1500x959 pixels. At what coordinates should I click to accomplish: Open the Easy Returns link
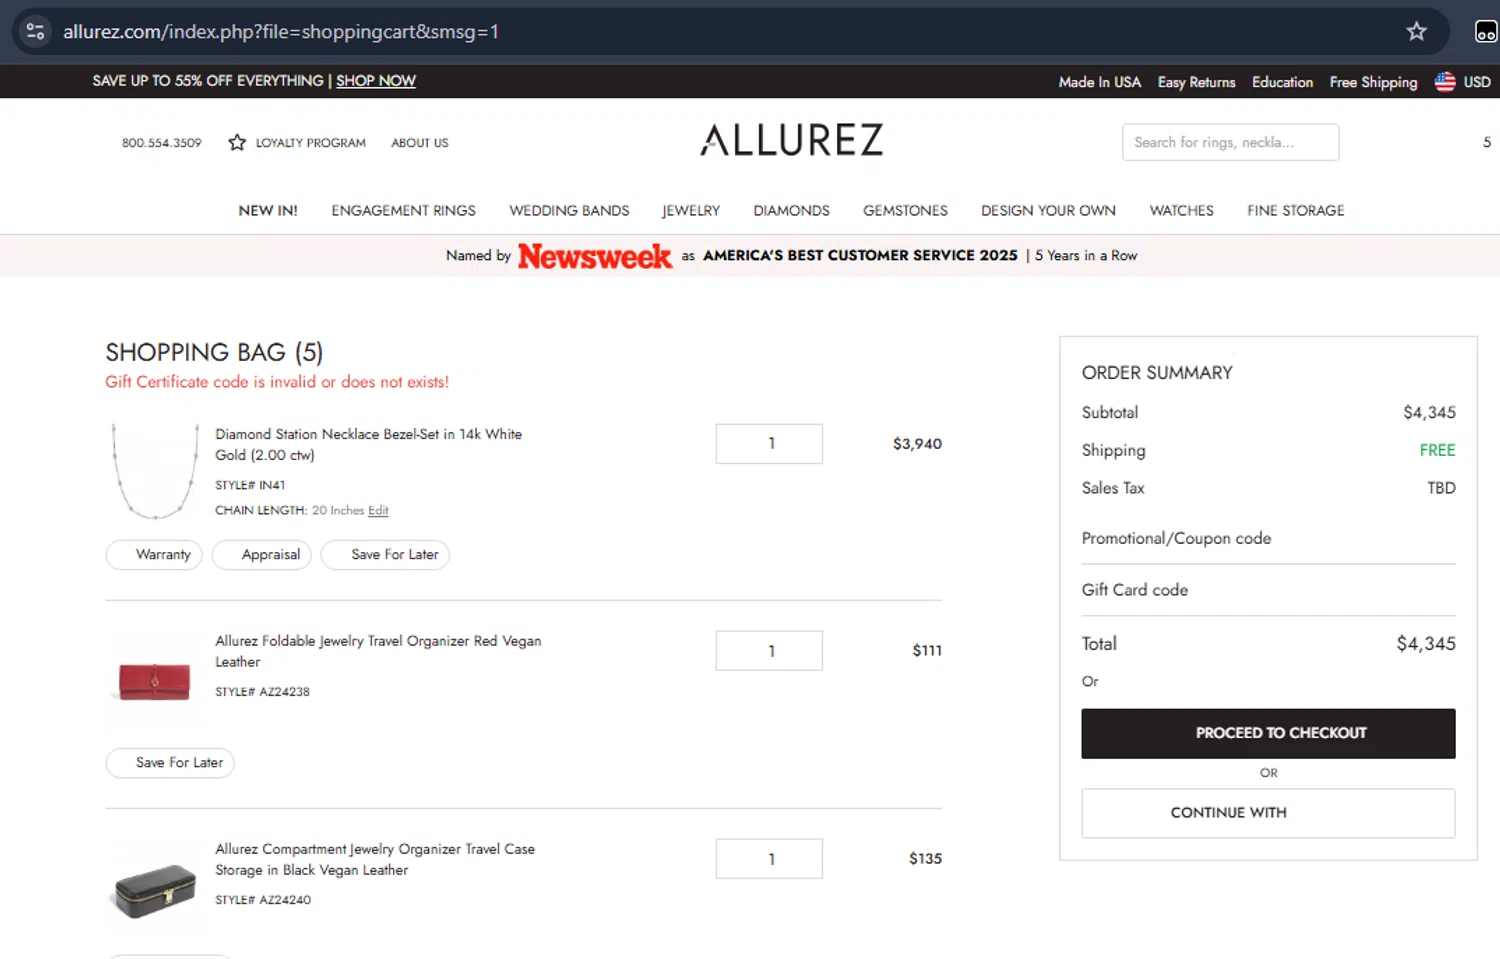tap(1196, 82)
